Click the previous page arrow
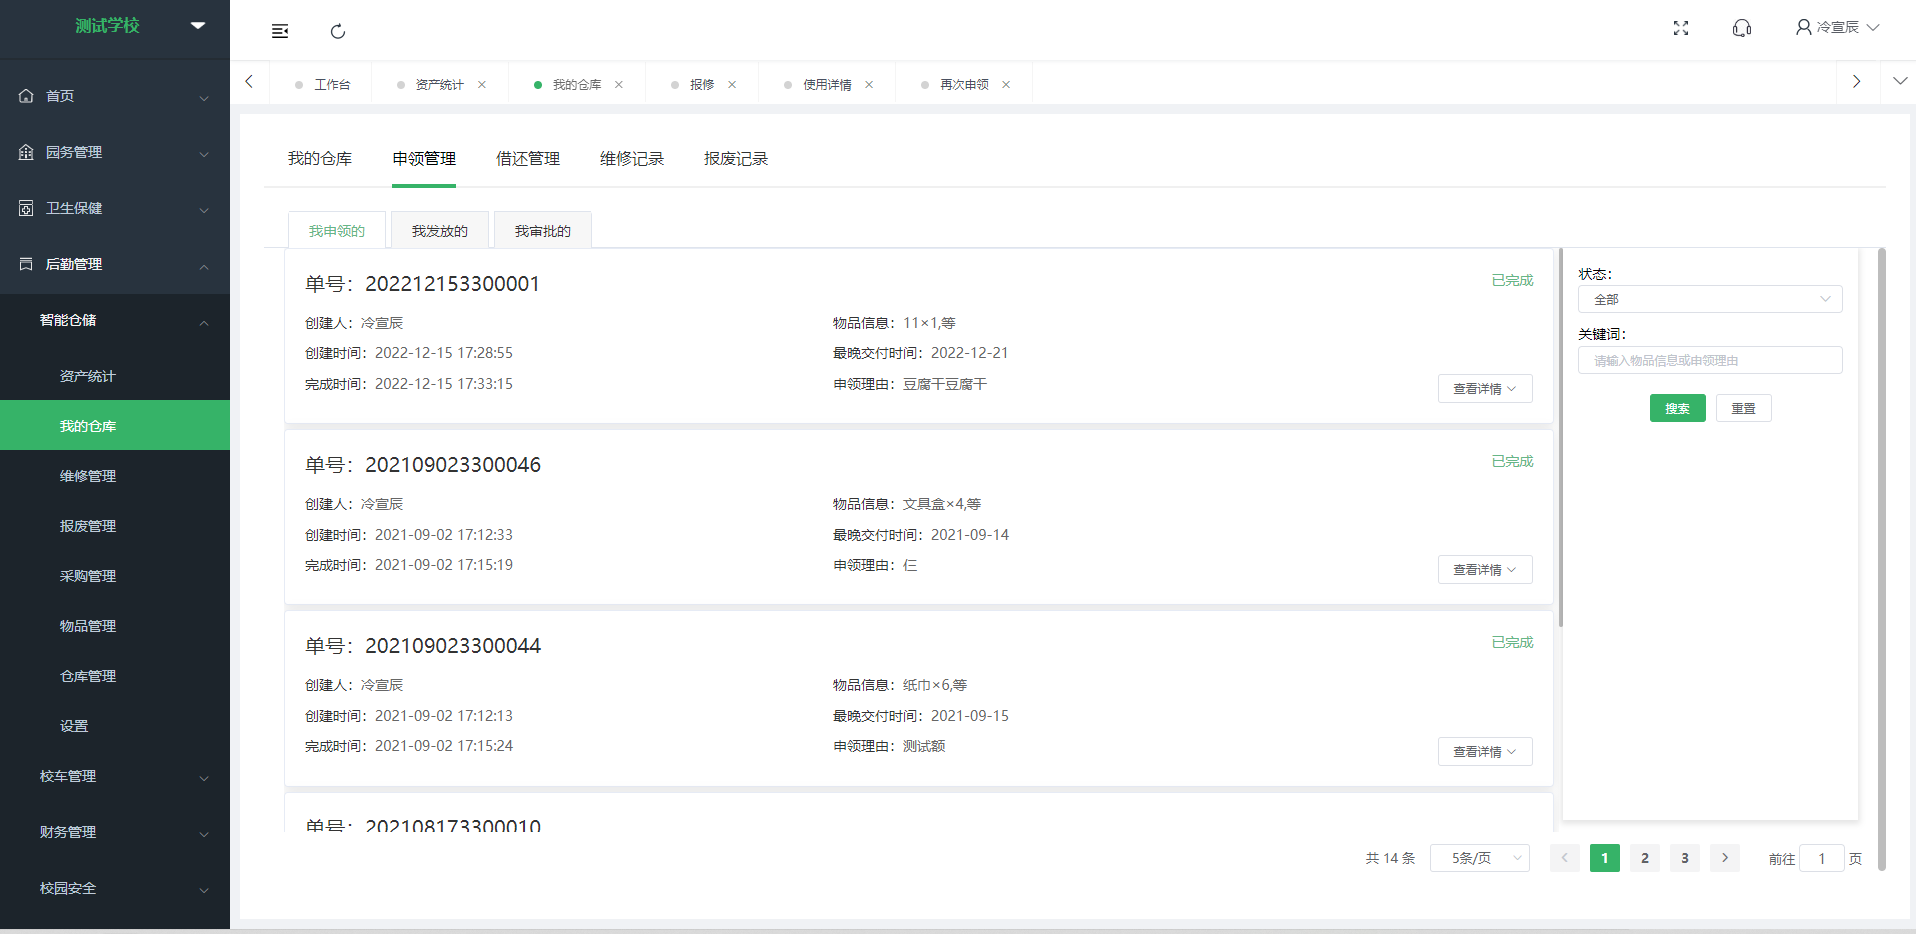1916x934 pixels. [1565, 858]
